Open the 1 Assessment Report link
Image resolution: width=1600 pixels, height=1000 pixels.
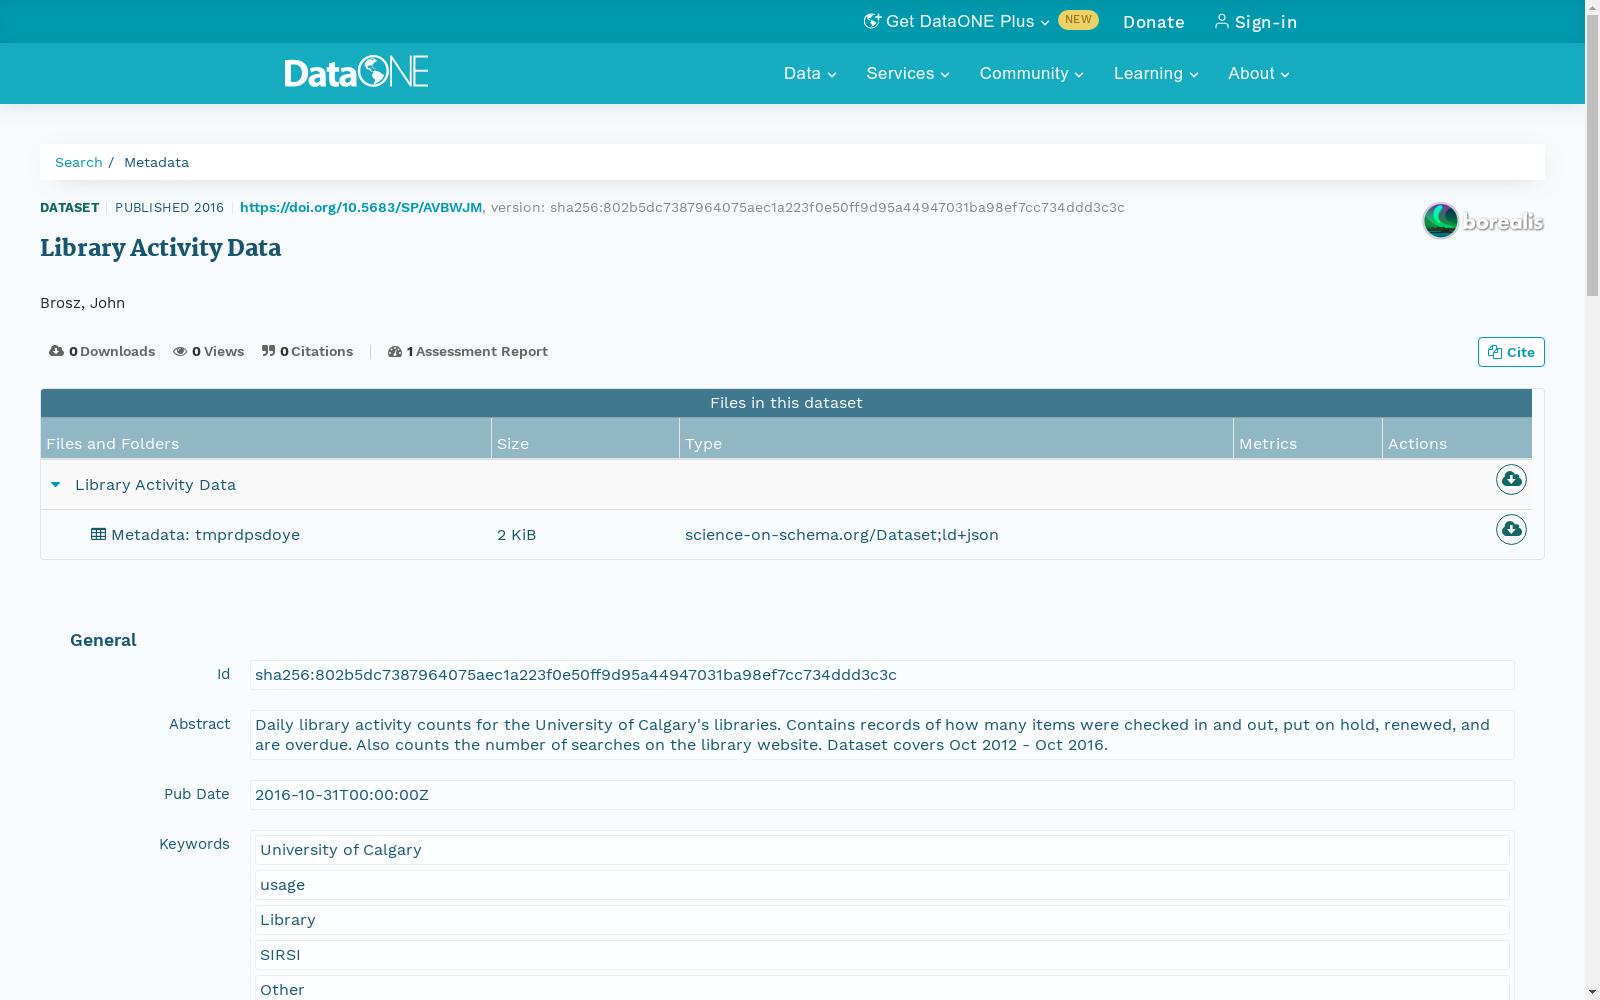click(x=468, y=351)
